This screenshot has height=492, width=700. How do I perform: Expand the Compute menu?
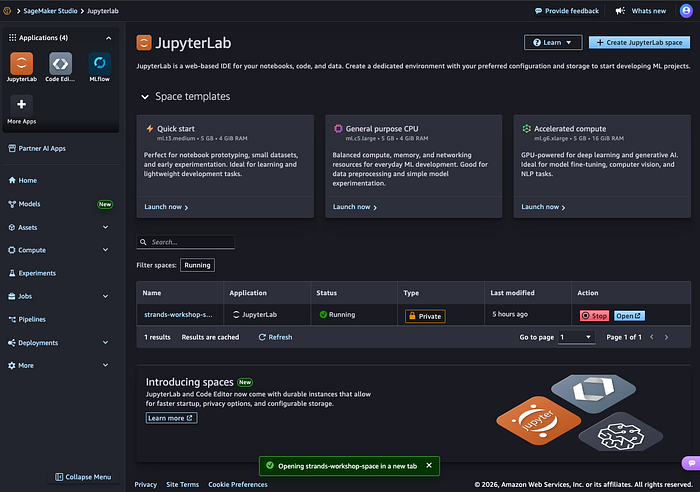coord(105,250)
